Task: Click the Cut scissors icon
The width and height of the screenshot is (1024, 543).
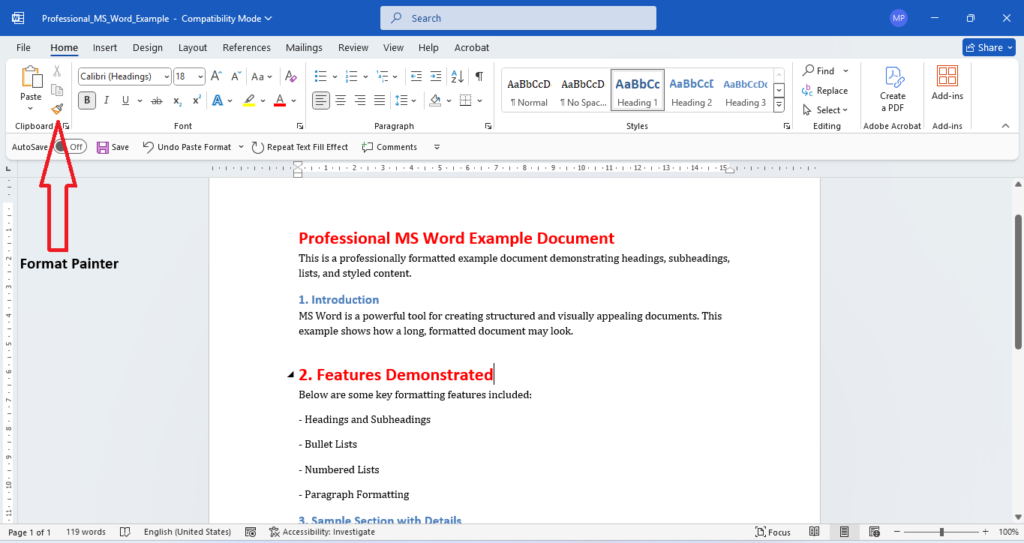Action: tap(57, 72)
